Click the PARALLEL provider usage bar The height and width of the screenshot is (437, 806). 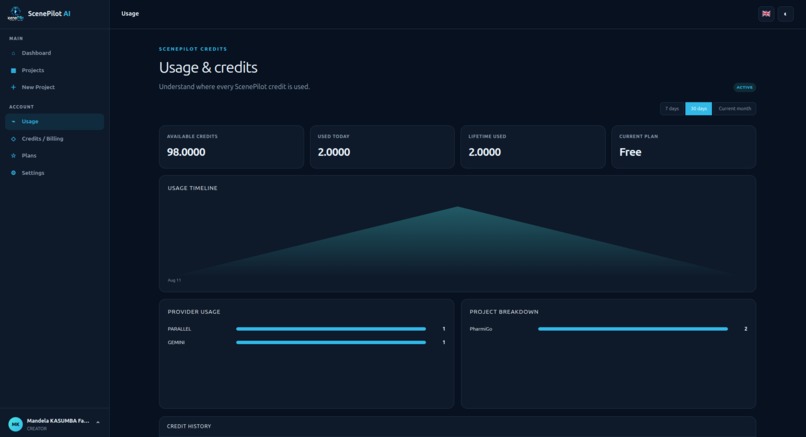click(x=331, y=329)
